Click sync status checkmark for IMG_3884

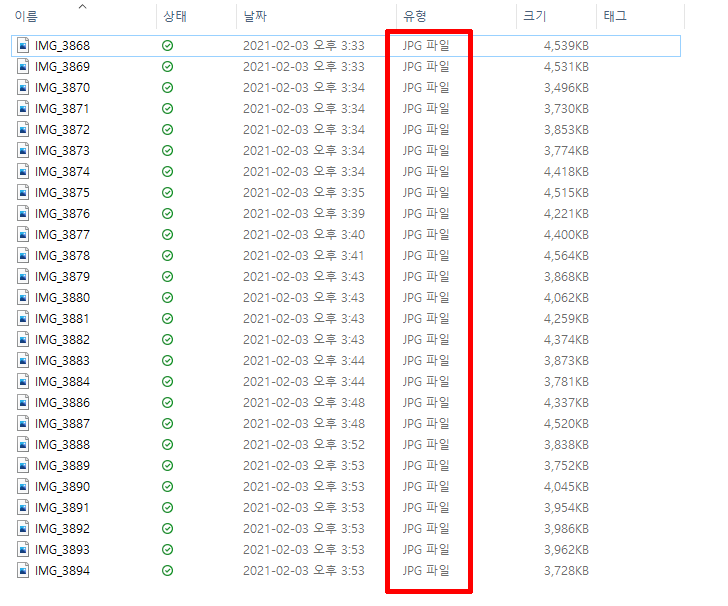168,382
